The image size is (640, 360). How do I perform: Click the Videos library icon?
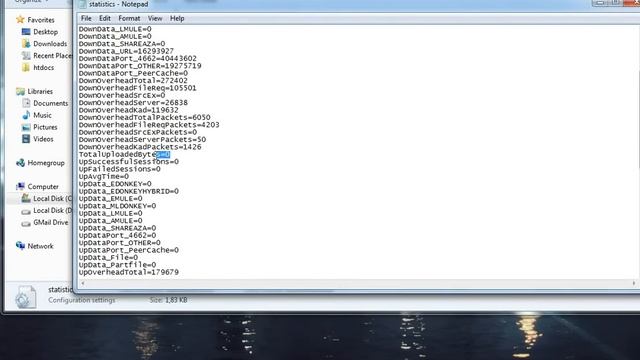tap(26, 139)
